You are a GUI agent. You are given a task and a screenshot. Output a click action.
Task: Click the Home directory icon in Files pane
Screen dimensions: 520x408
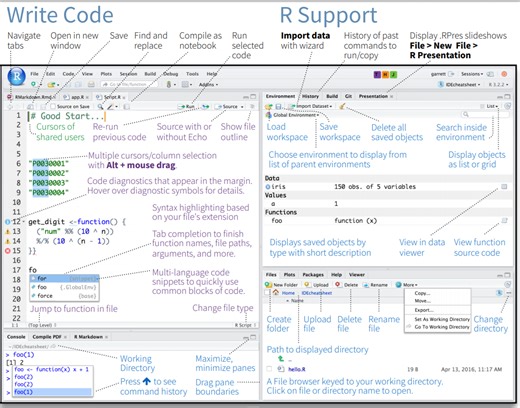276,292
